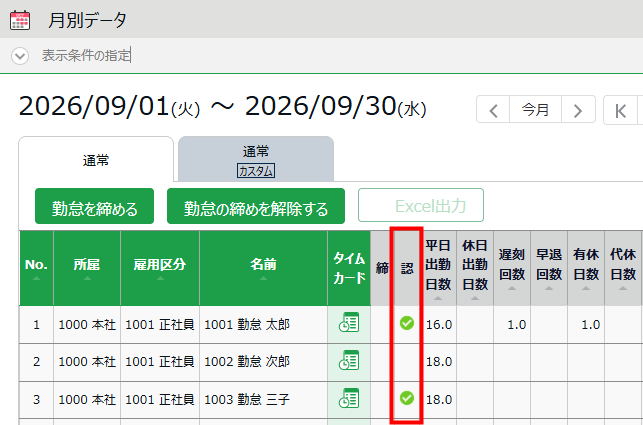
Task: Sort by 休日出勤日数 column header
Action: 475,268
